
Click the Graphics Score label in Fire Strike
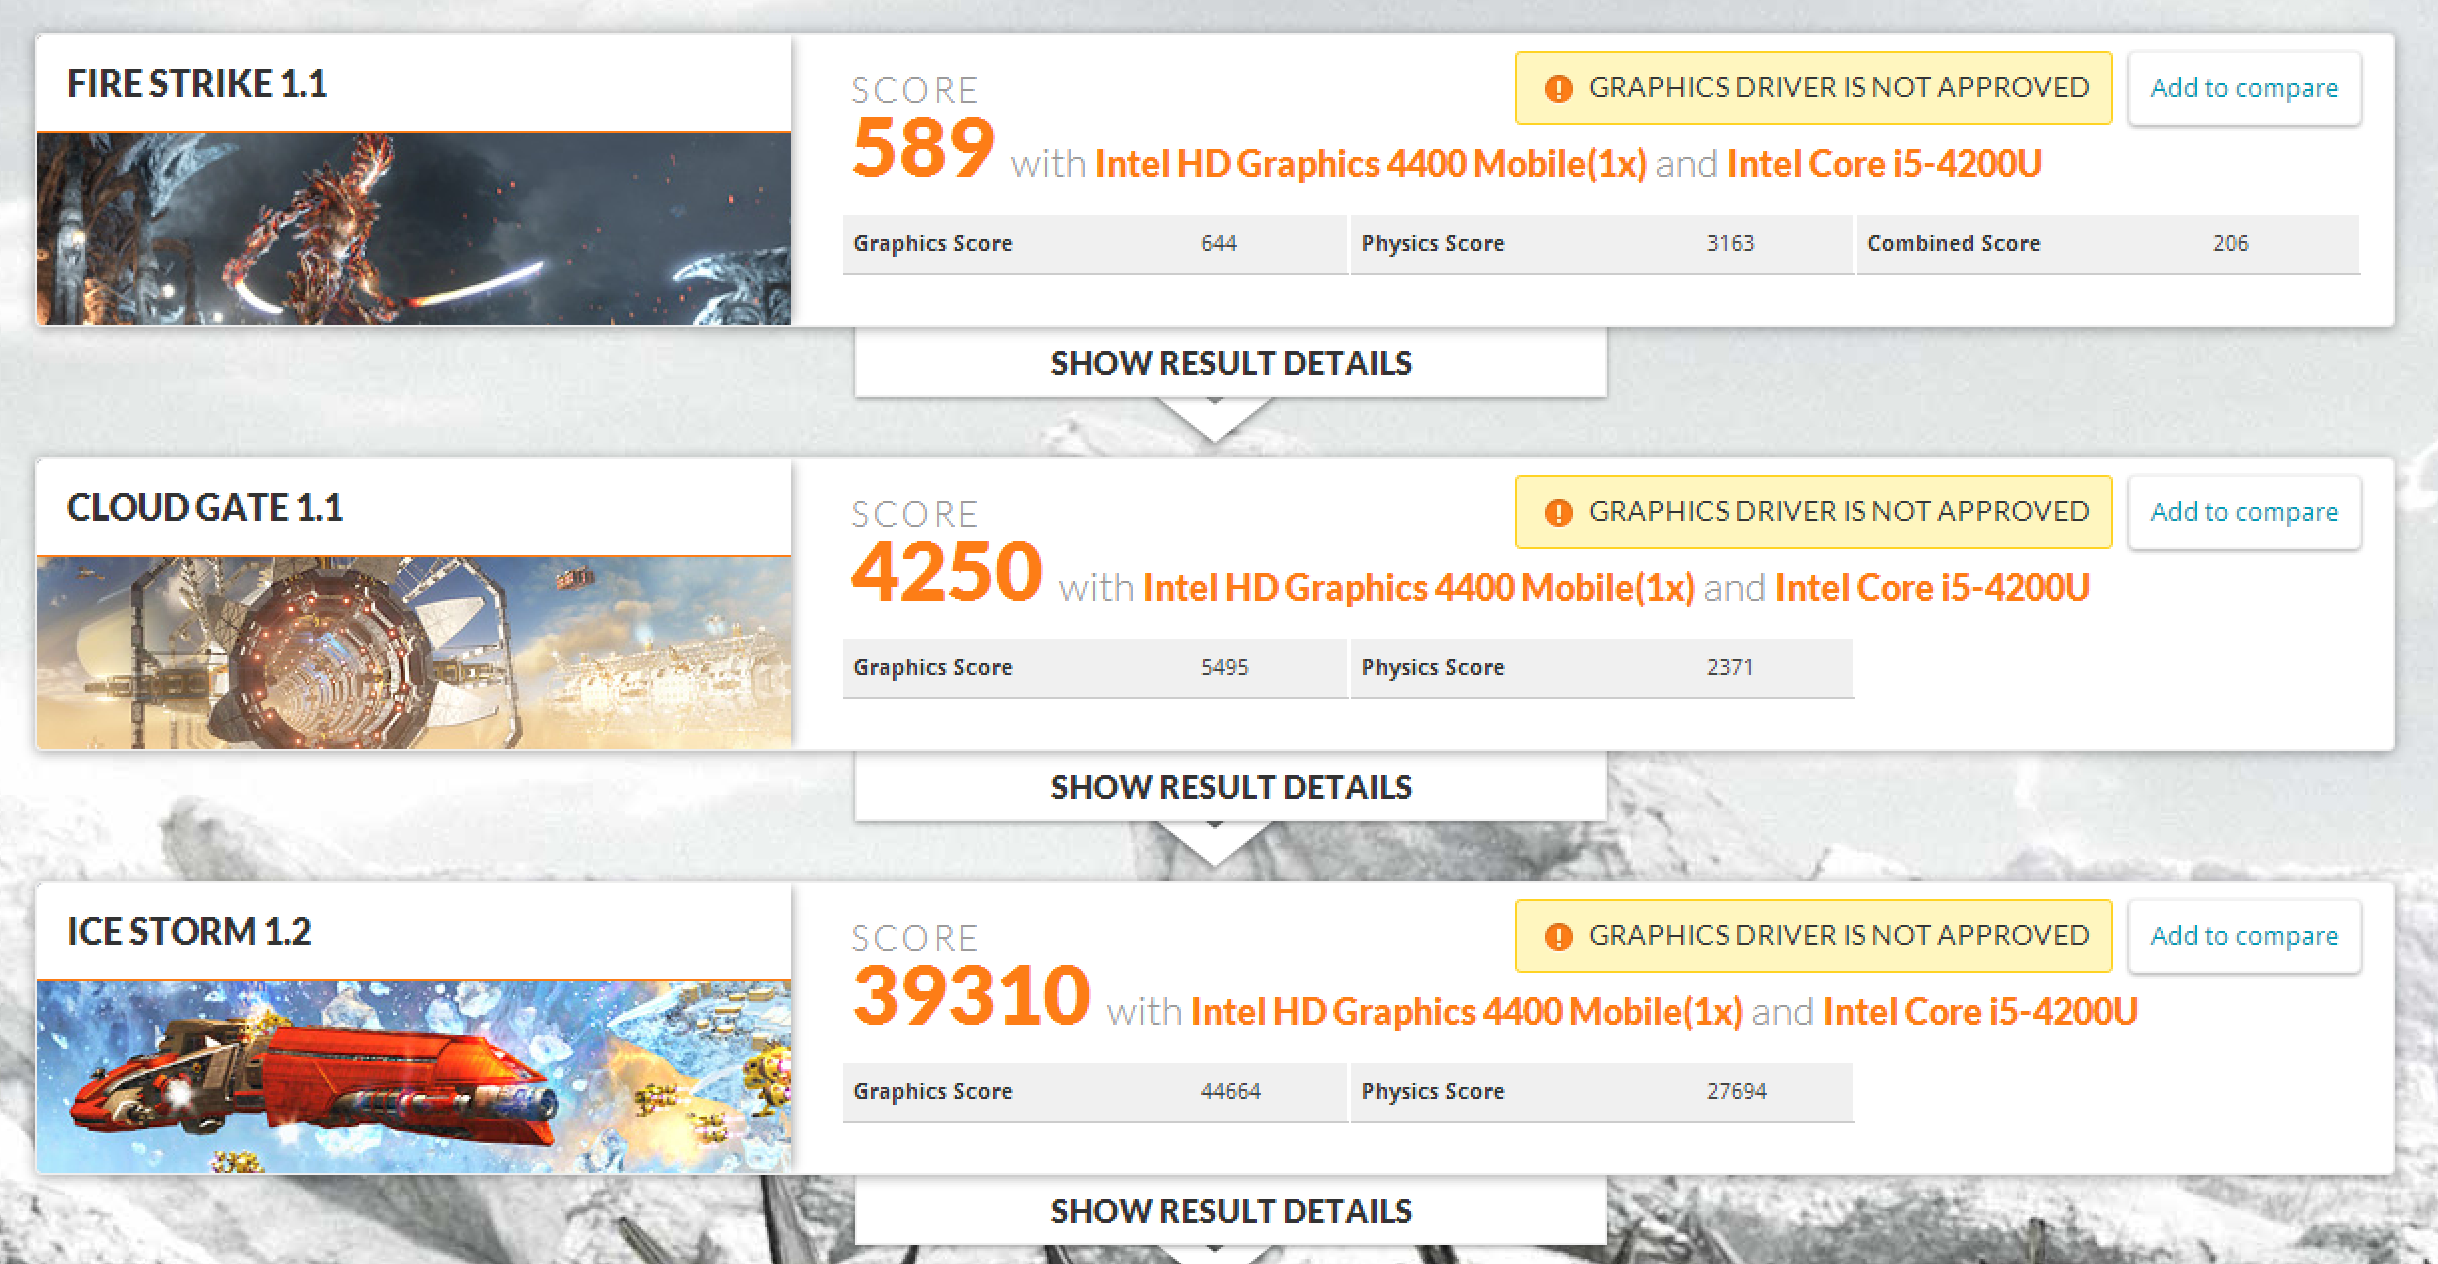[x=932, y=244]
